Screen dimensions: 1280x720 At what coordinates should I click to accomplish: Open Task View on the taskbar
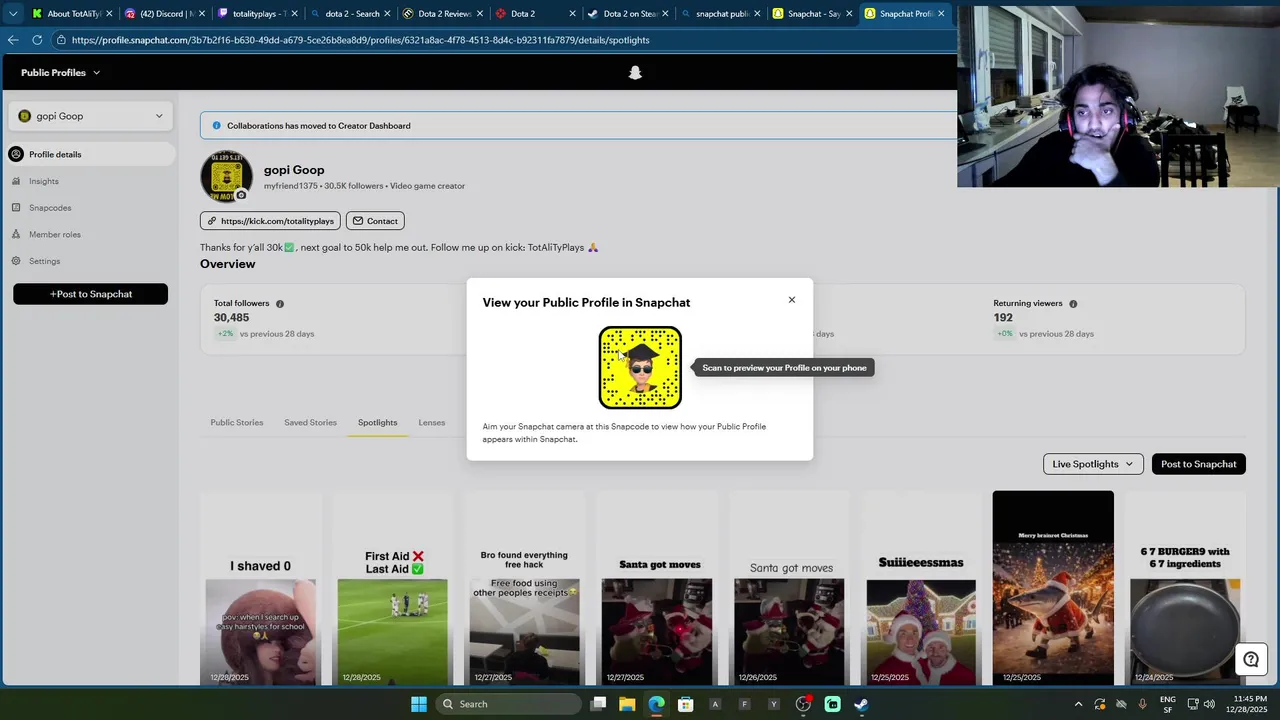[598, 704]
